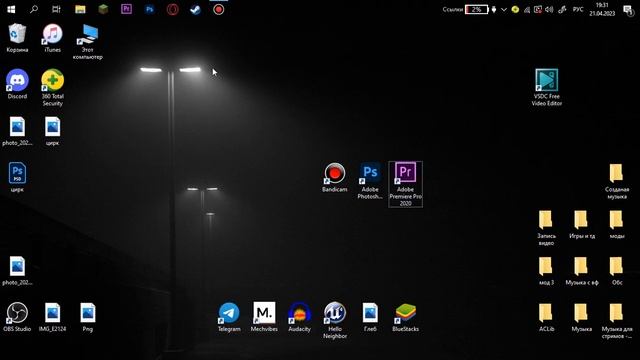640x360 pixels.
Task: Select the Hello Neighbor shortcut
Action: (x=335, y=321)
